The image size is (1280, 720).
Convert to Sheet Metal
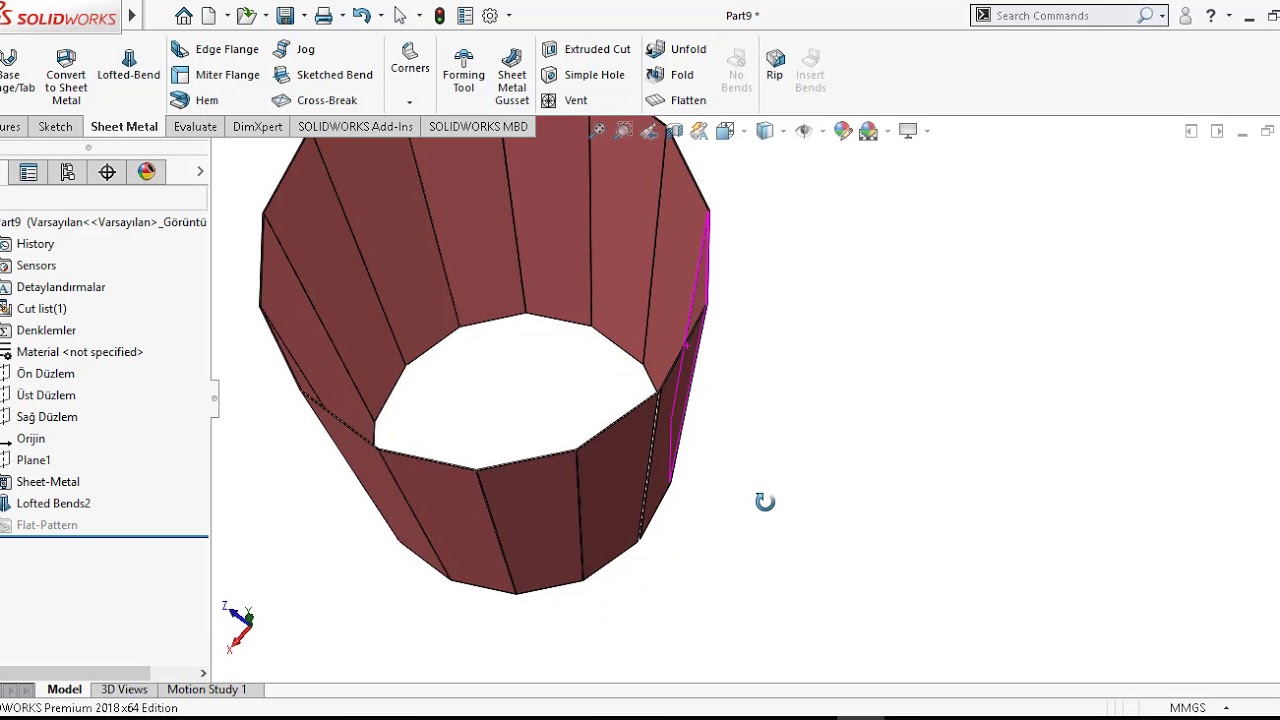click(x=66, y=77)
